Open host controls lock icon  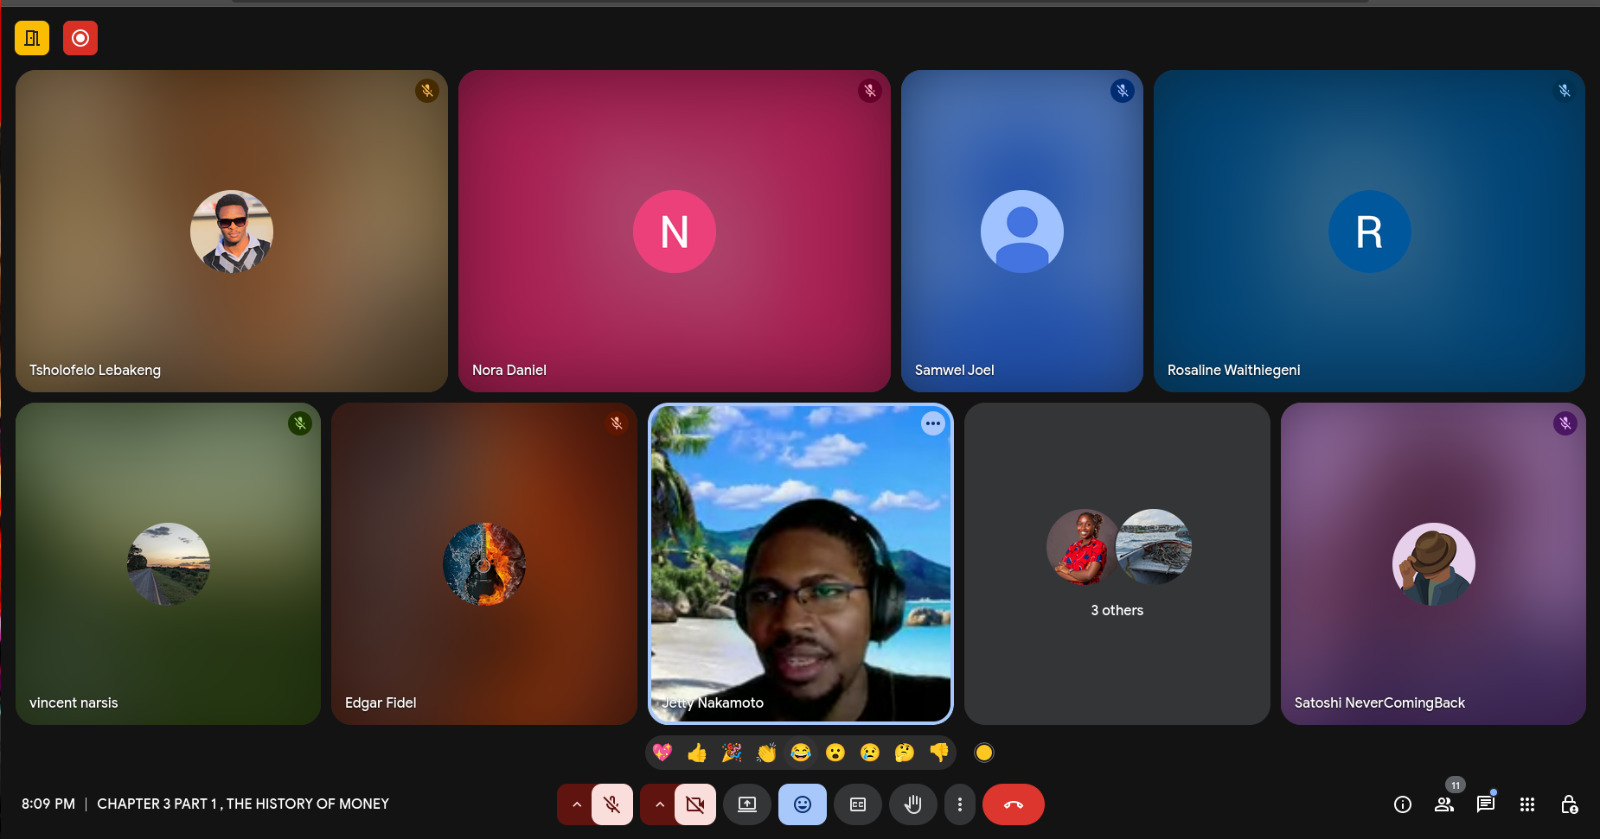pos(1568,804)
